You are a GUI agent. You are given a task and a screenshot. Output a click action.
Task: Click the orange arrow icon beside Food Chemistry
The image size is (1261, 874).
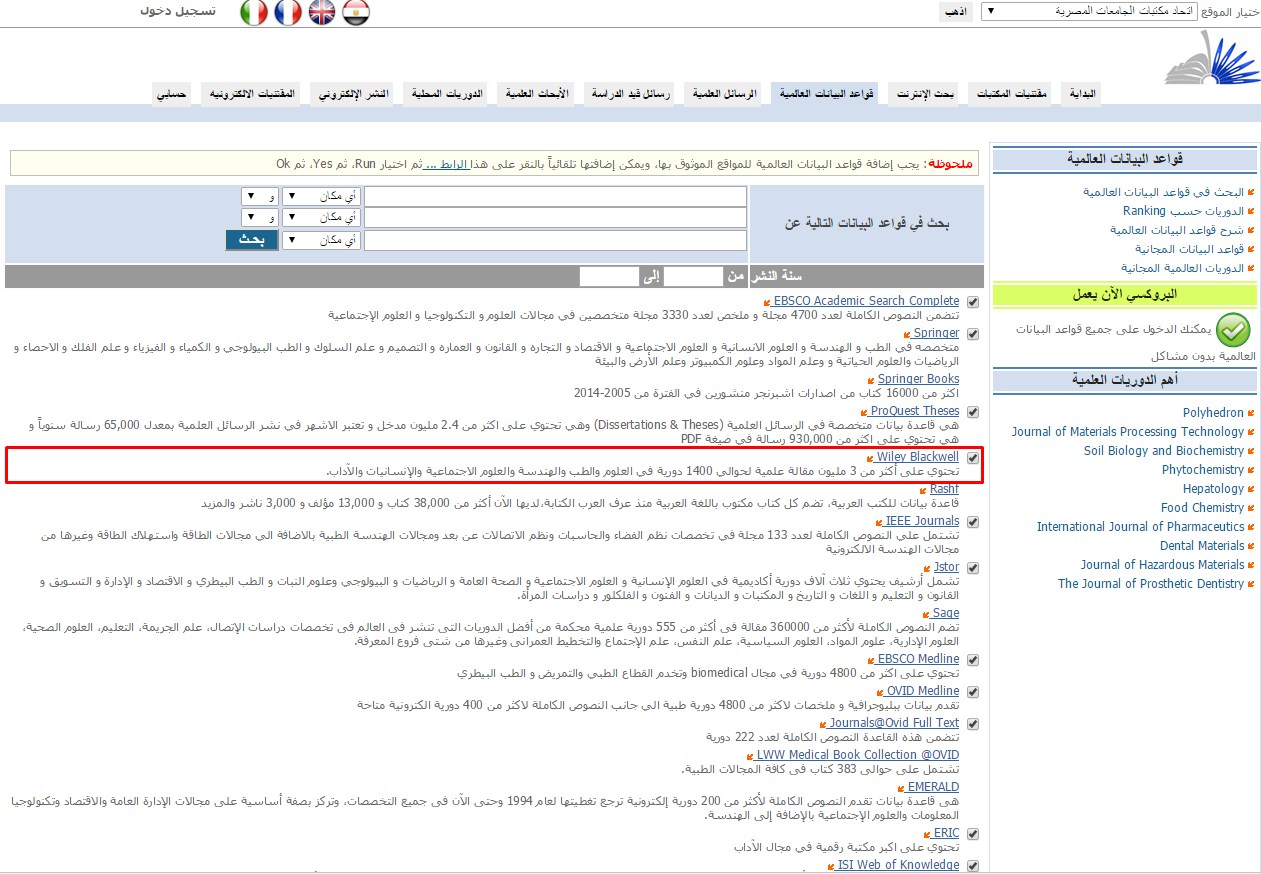point(1251,508)
